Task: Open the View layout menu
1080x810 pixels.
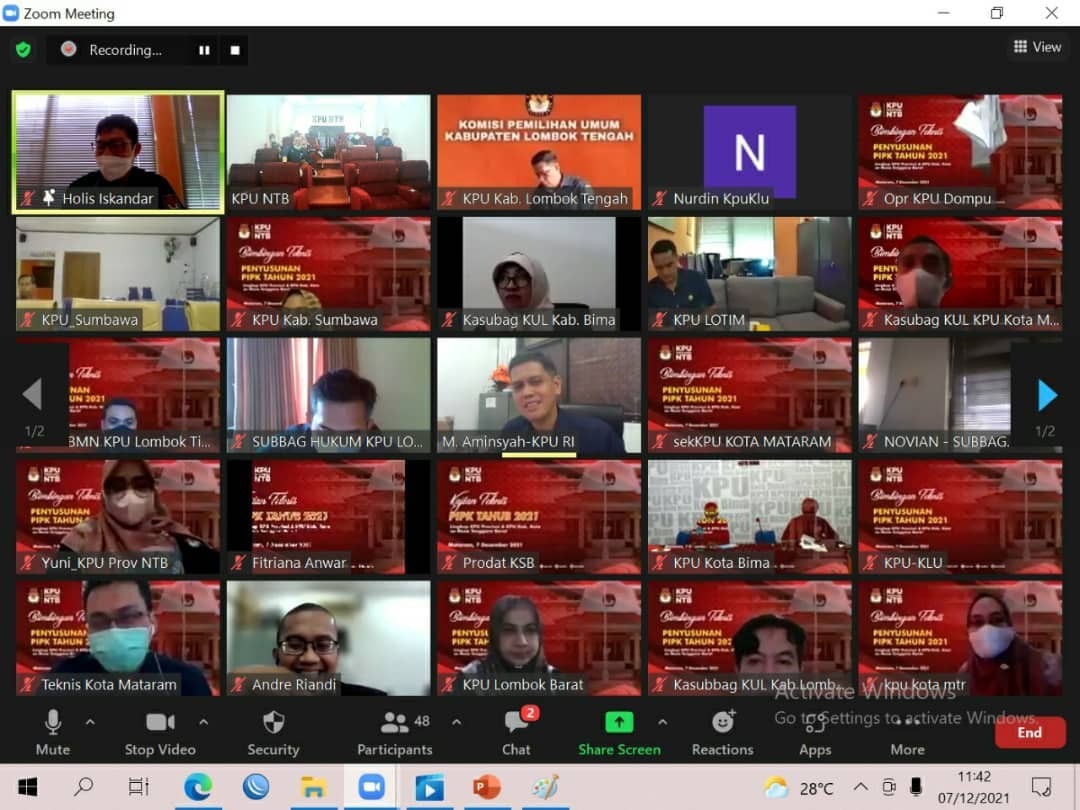Action: pyautogui.click(x=1037, y=47)
